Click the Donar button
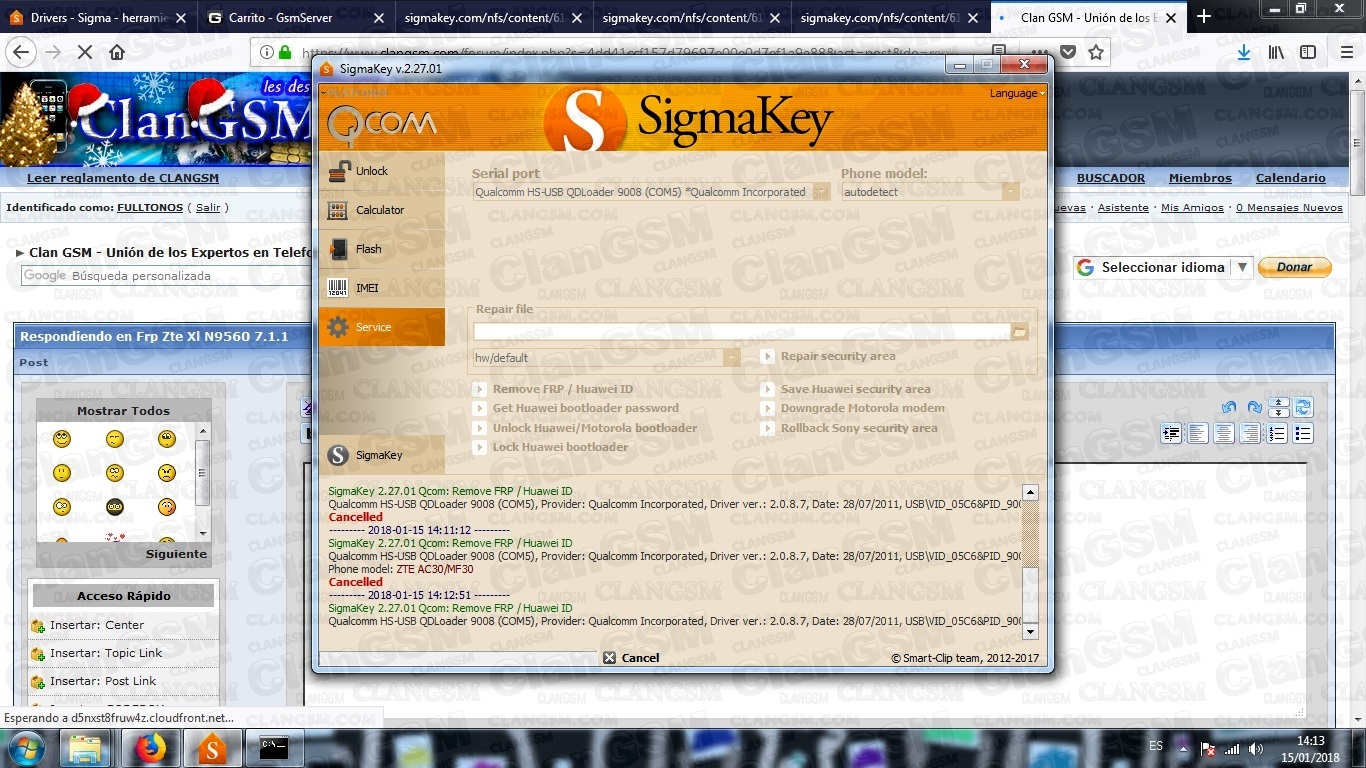This screenshot has height=768, width=1366. coord(1294,267)
